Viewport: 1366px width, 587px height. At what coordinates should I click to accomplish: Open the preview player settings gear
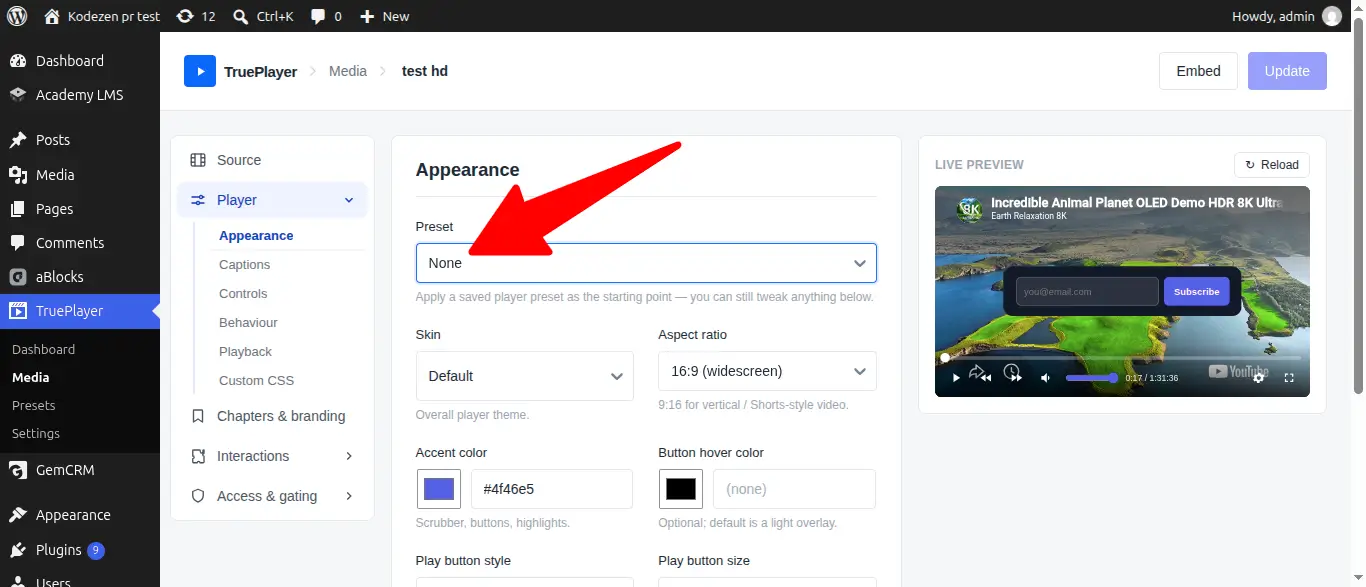(1259, 377)
